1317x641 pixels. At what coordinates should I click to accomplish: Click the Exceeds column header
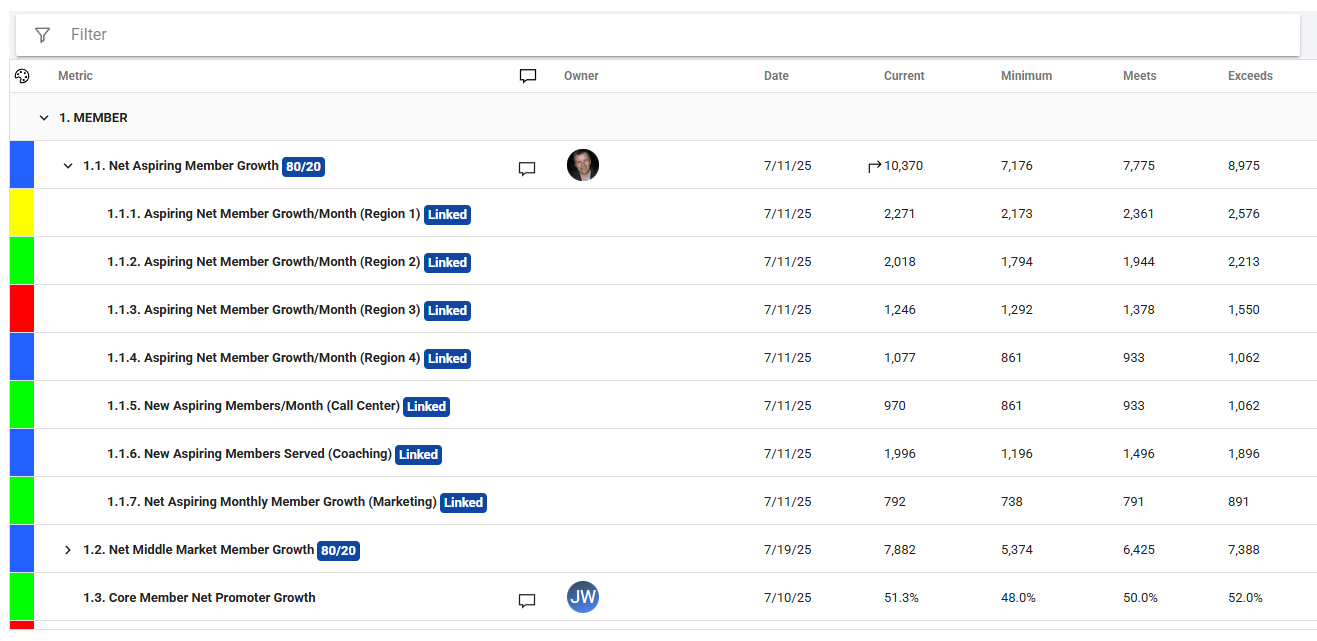[1250, 76]
